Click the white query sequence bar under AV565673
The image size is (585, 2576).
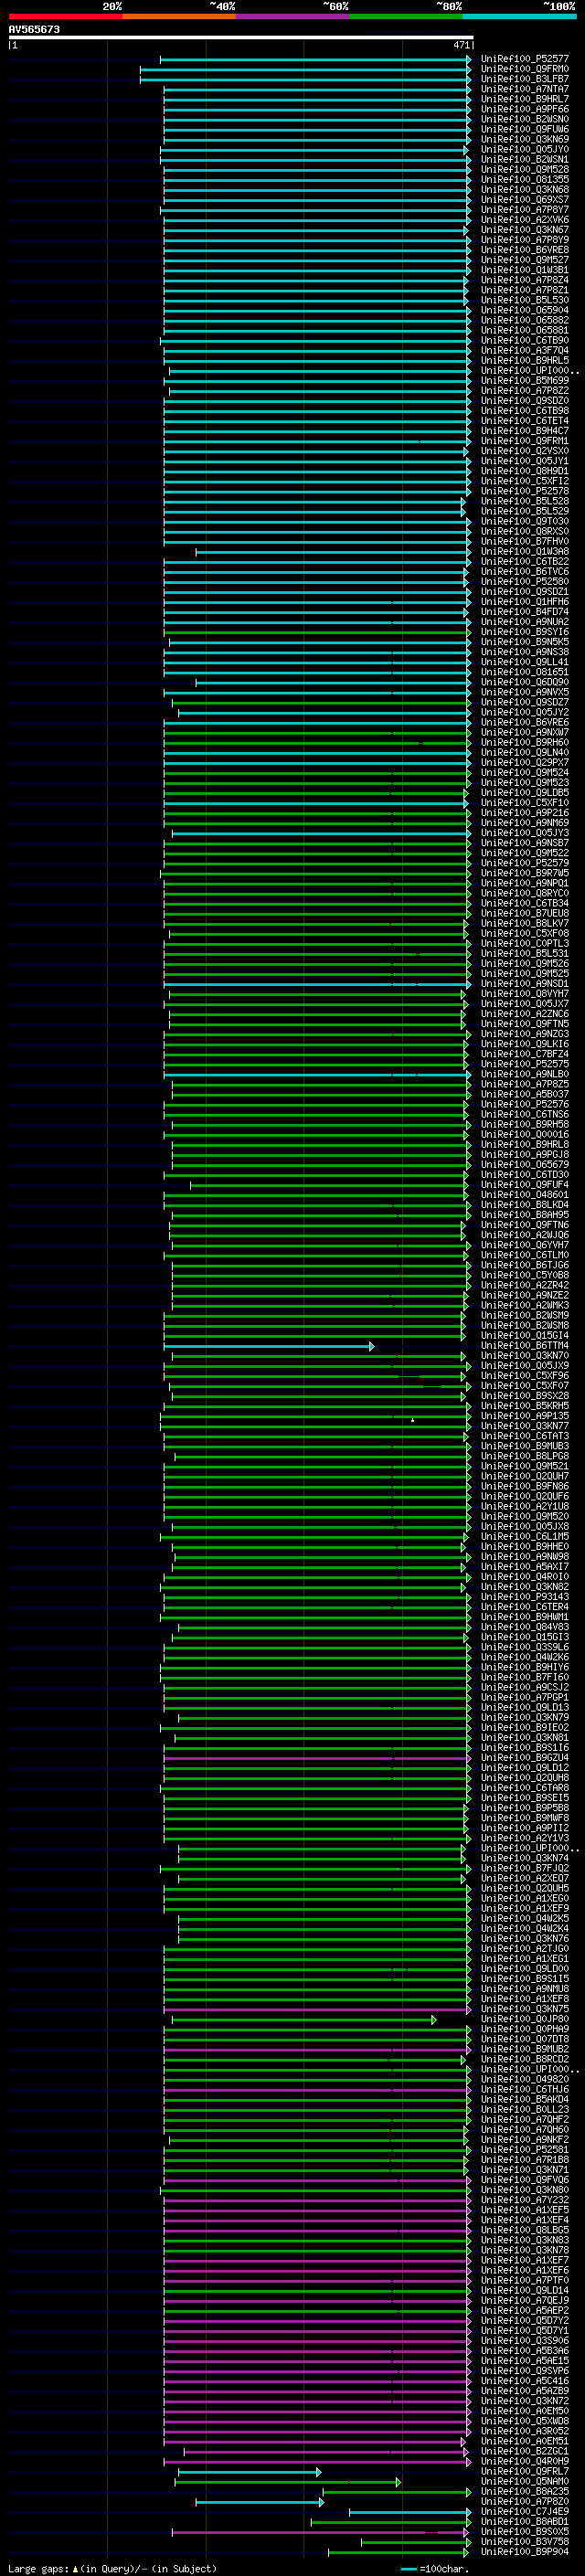tap(240, 37)
